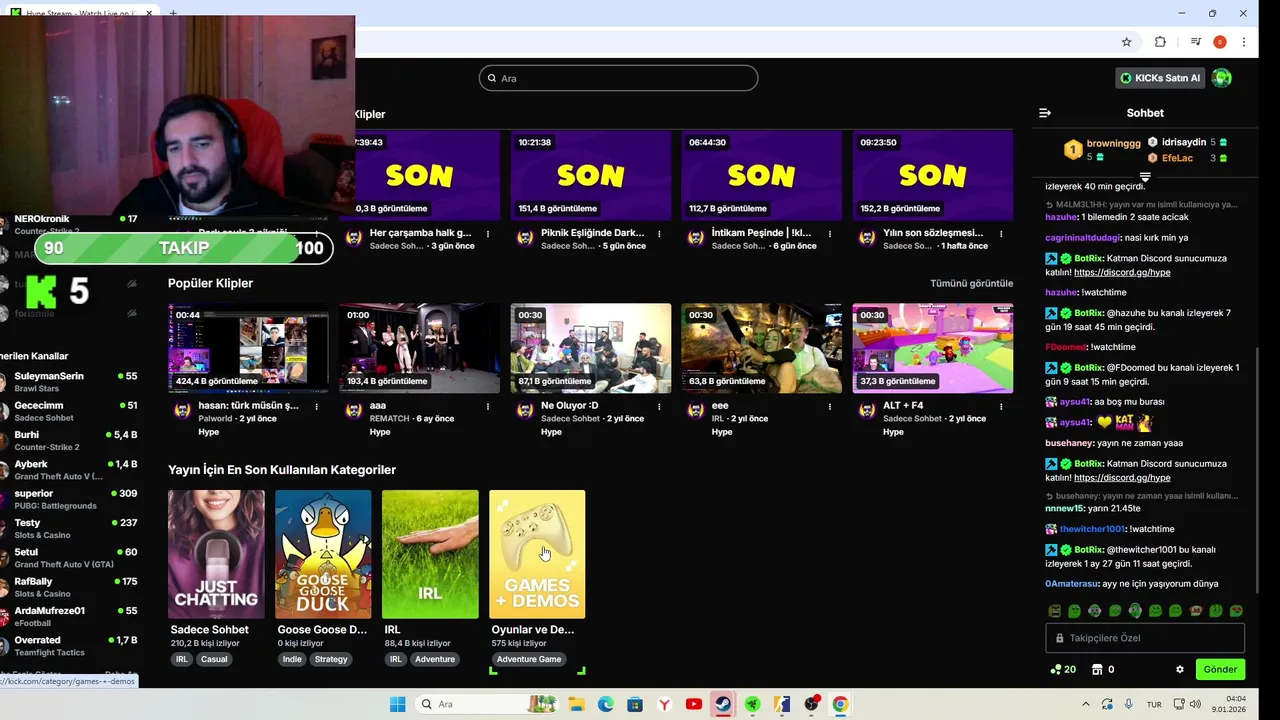Open the user profile avatar menu
This screenshot has height=720, width=1280.
click(x=1221, y=78)
